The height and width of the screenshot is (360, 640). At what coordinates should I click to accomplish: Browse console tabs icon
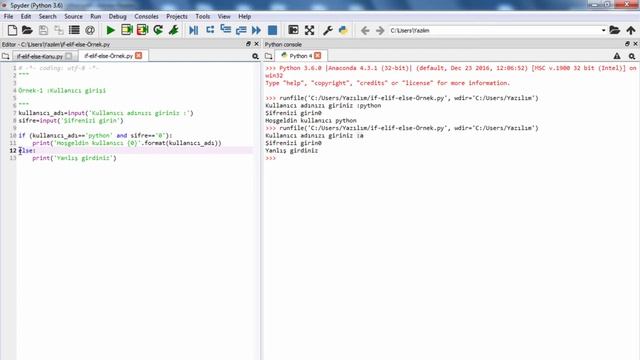tap(268, 56)
